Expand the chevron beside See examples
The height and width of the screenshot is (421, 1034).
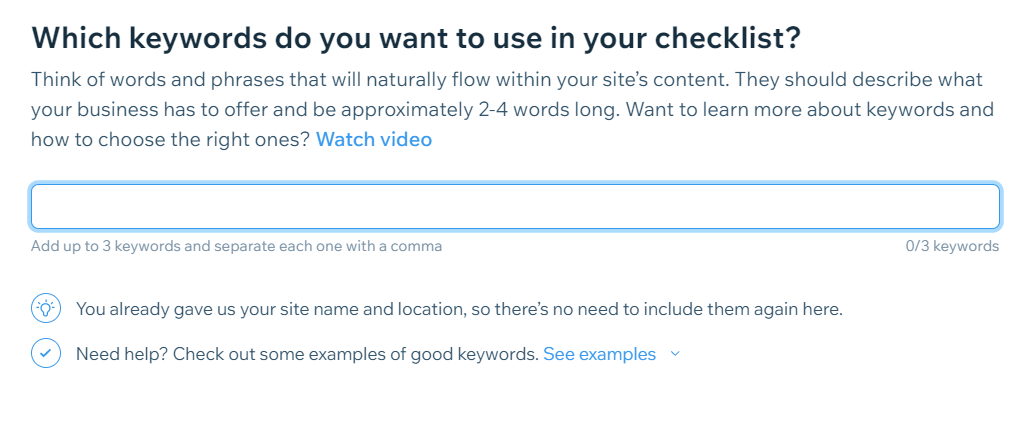675,354
